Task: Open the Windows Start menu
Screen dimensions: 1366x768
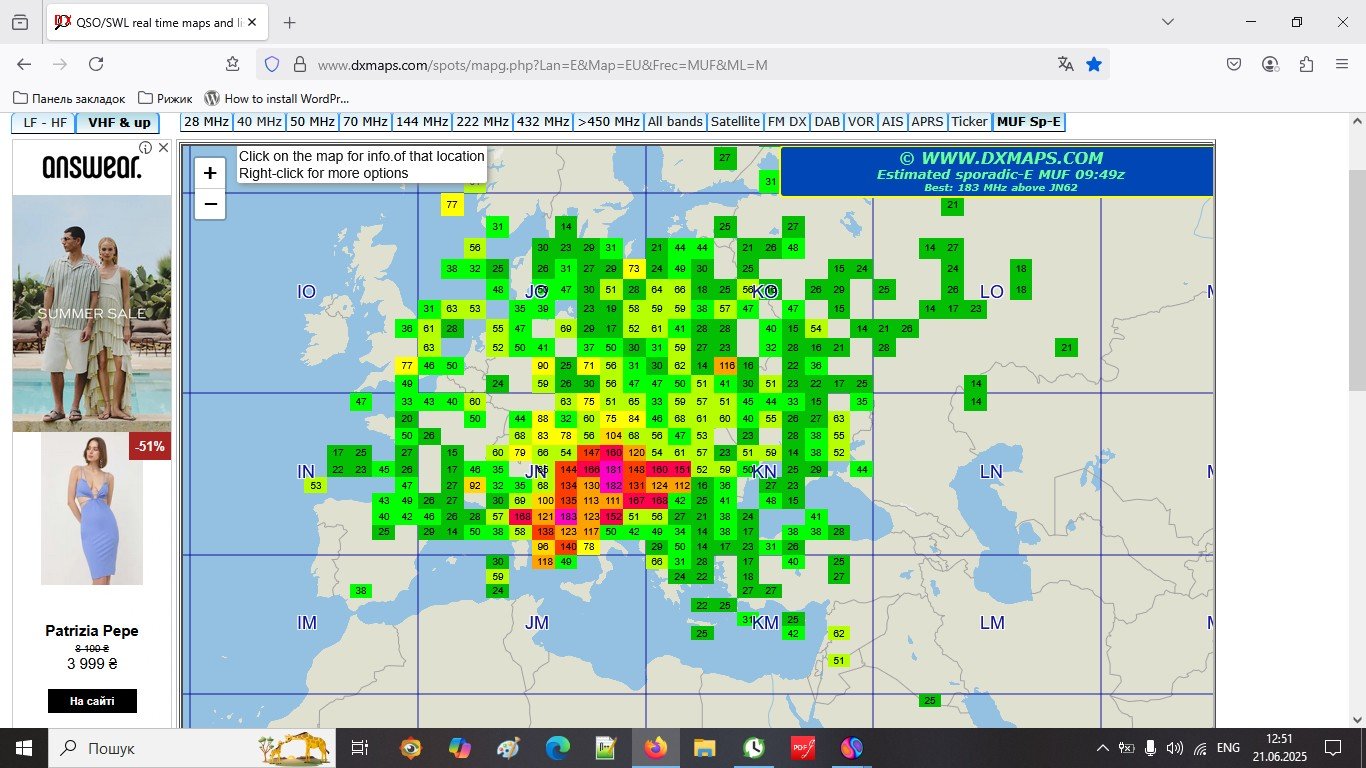Action: point(24,748)
